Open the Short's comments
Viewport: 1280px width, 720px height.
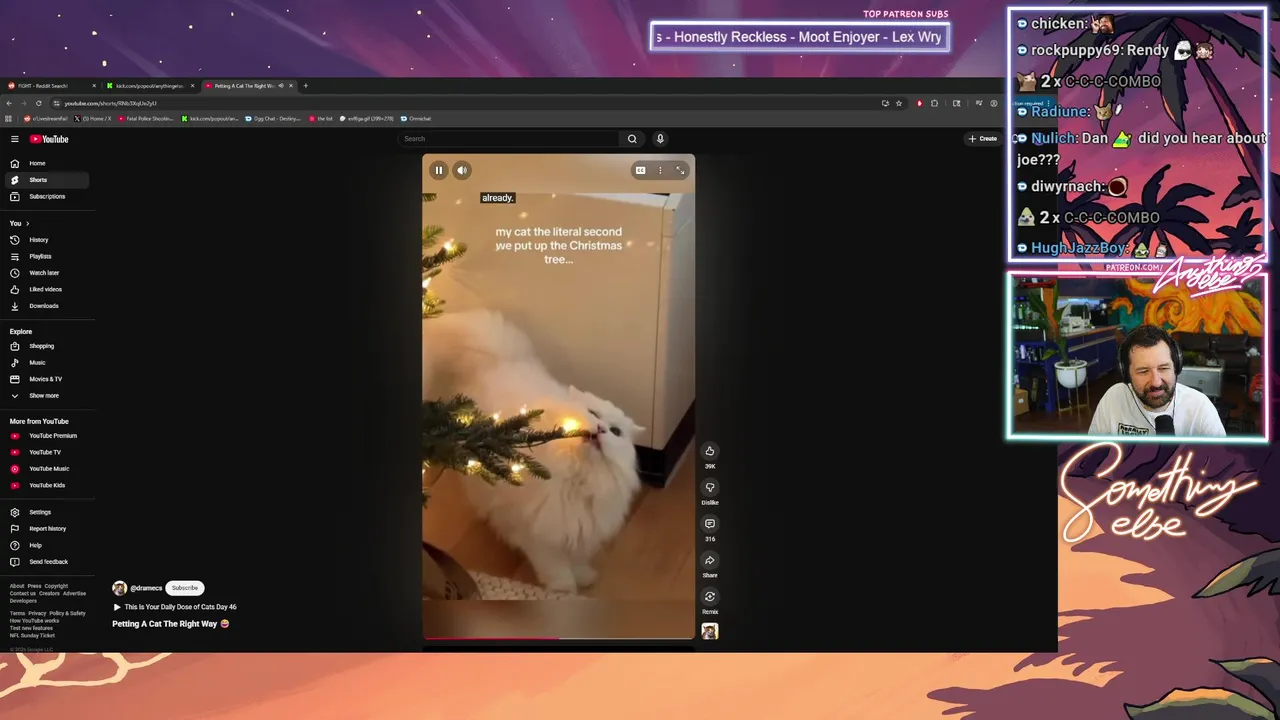pyautogui.click(x=710, y=524)
